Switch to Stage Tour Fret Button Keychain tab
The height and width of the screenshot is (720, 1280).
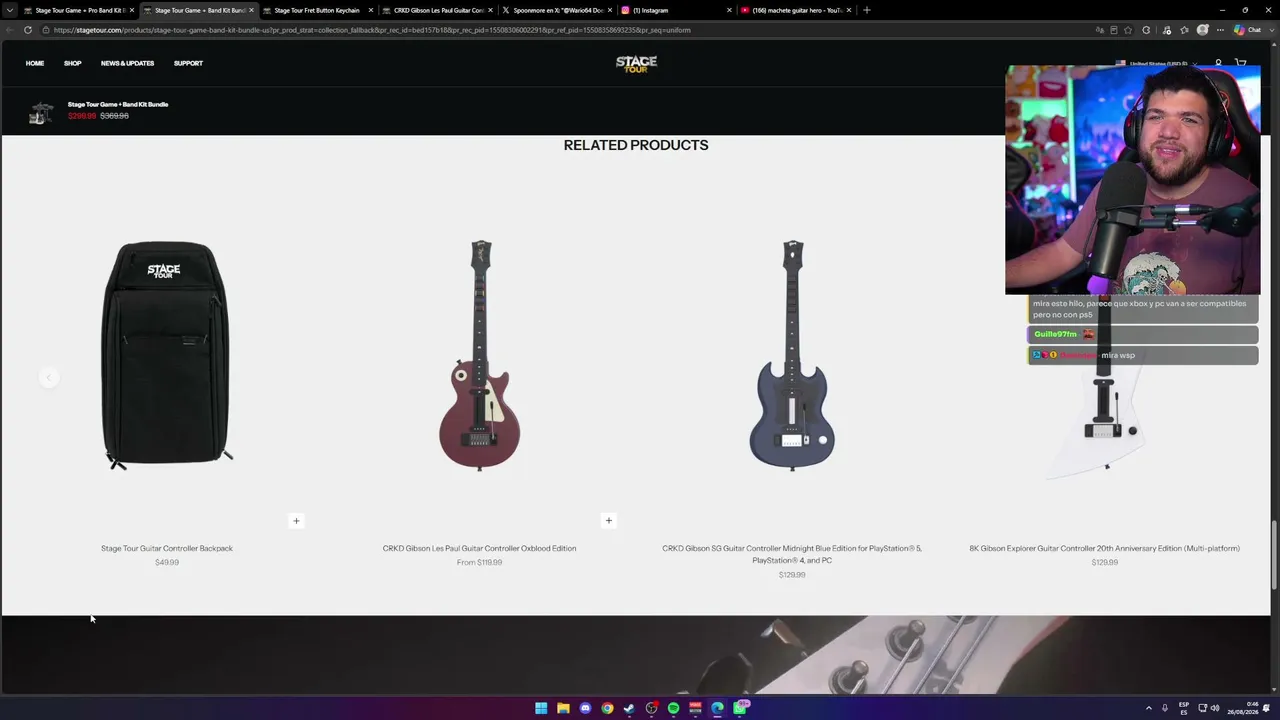pos(317,10)
